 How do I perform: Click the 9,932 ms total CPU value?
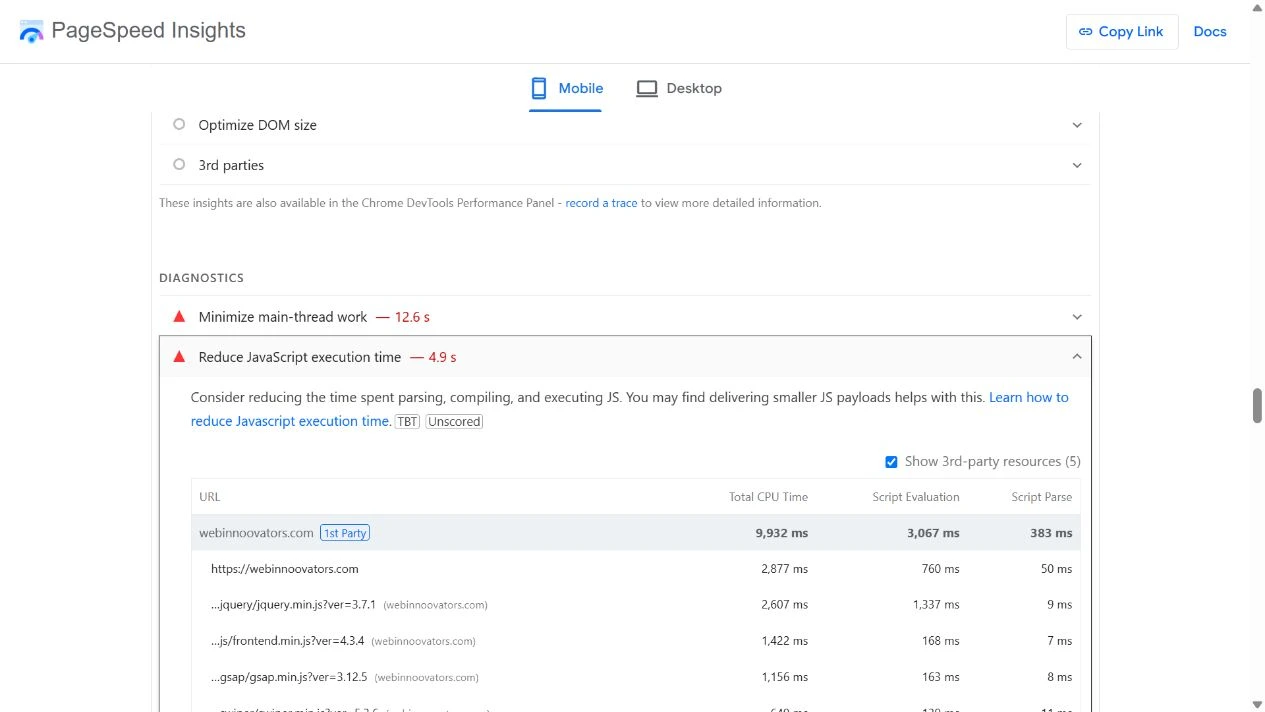click(782, 533)
